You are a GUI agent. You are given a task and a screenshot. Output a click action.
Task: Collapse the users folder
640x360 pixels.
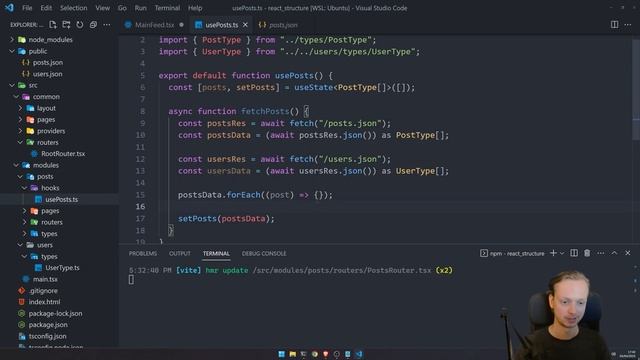pyautogui.click(x=45, y=245)
